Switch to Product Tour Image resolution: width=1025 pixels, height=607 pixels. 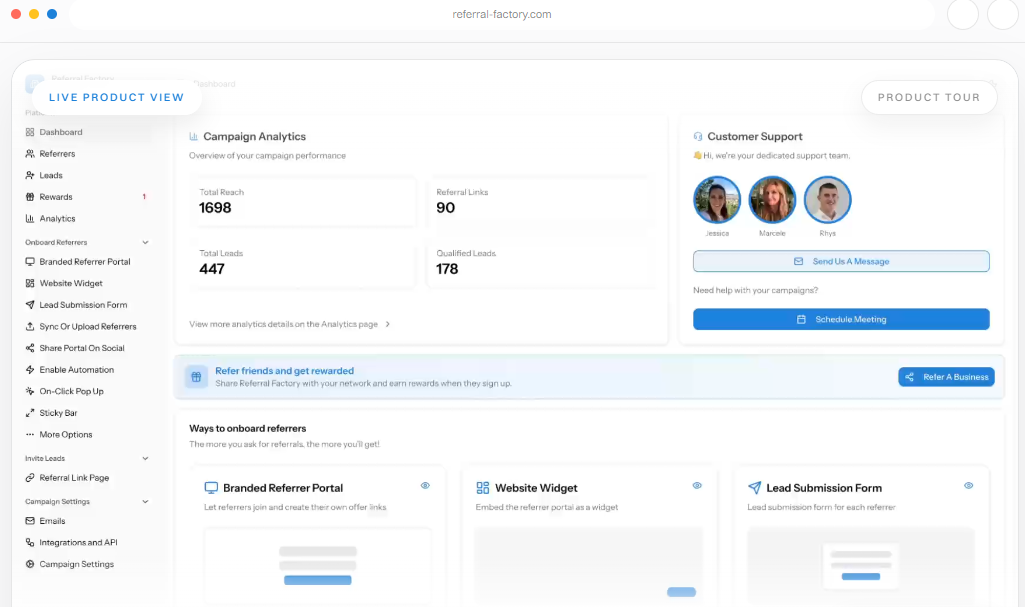929,97
